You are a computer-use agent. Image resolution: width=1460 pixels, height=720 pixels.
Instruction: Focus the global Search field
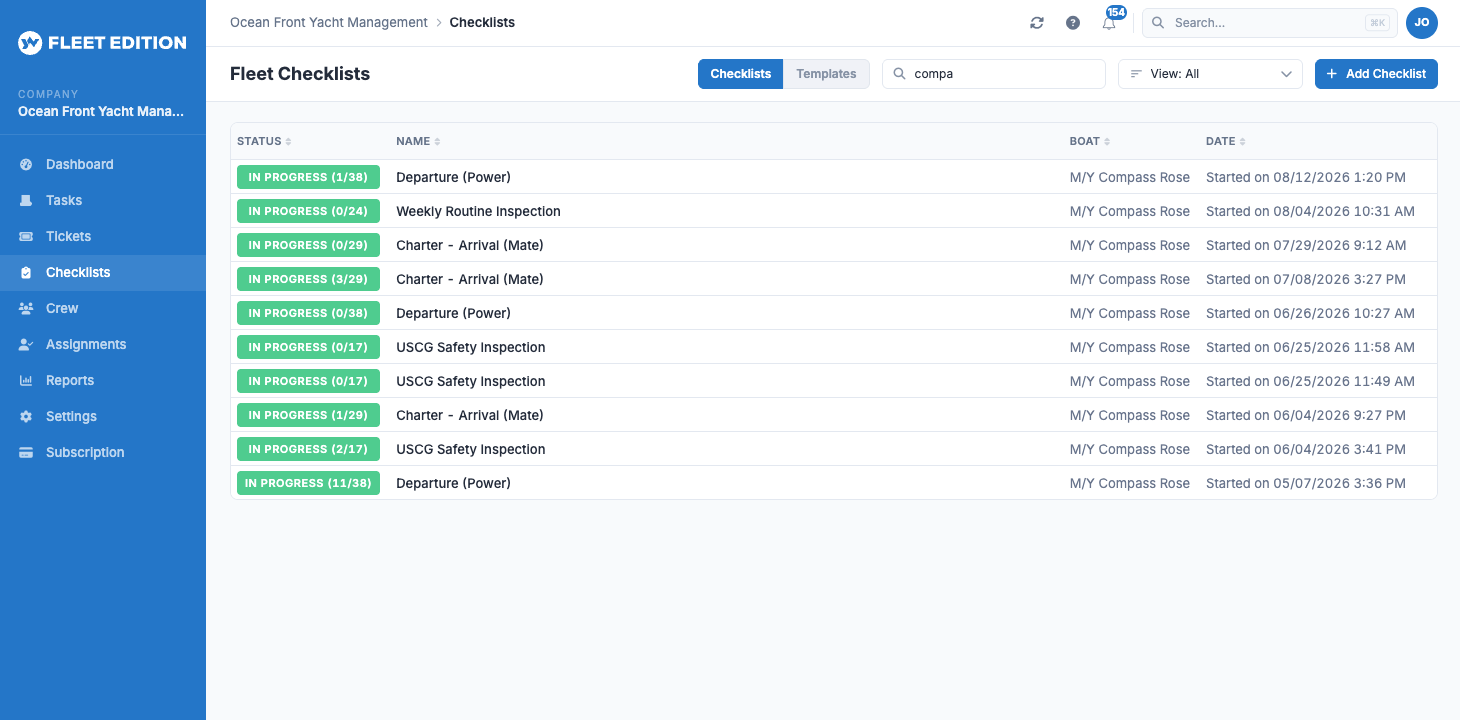coord(1270,23)
